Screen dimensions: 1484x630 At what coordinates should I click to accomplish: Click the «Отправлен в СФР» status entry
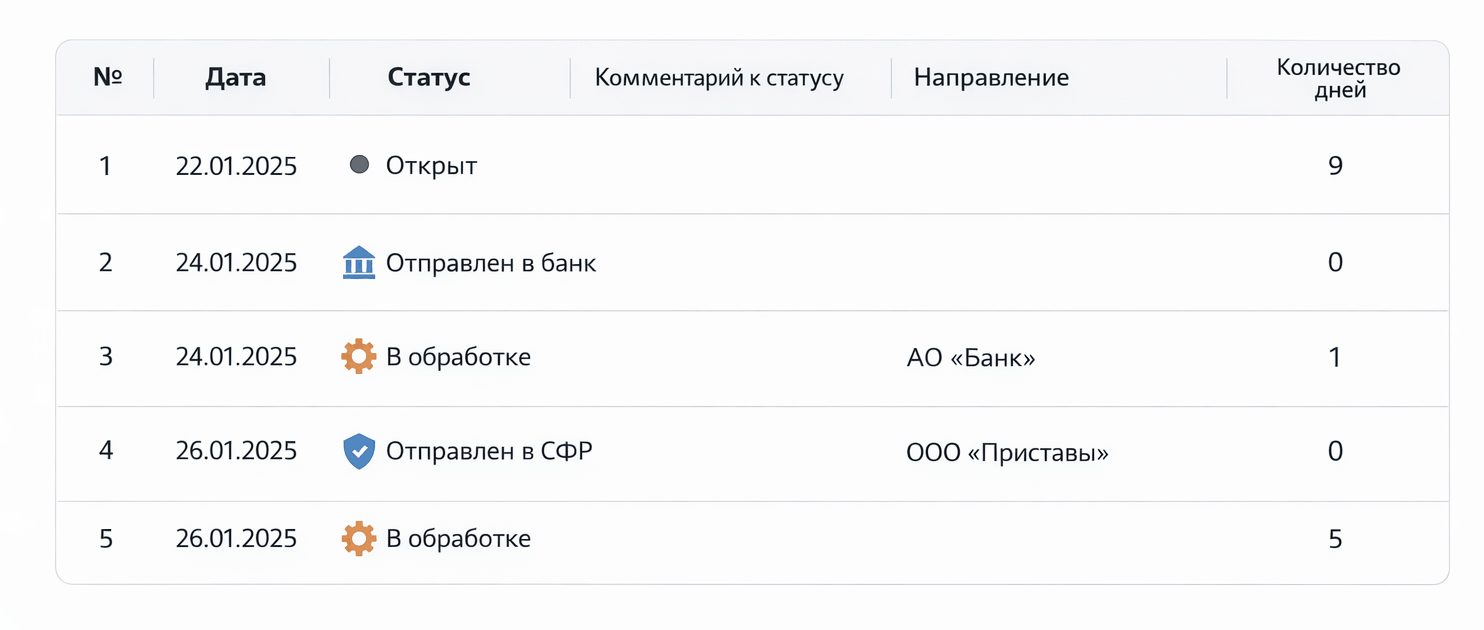click(x=490, y=451)
